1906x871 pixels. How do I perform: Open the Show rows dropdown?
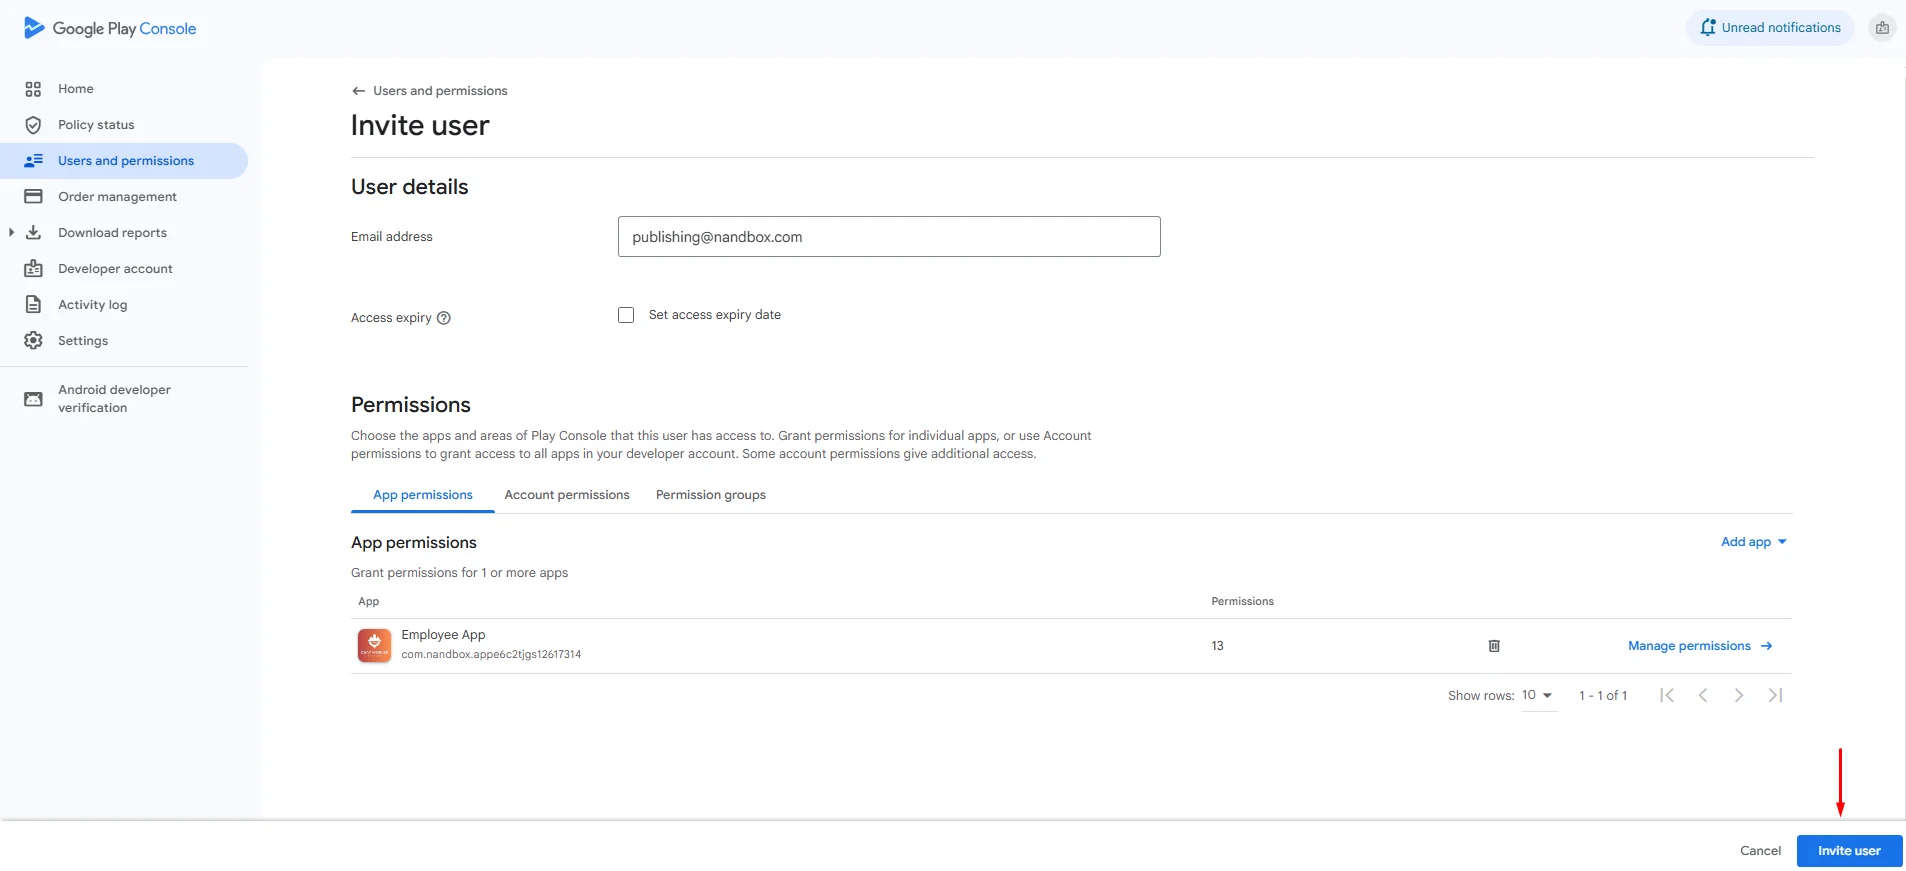click(x=1537, y=695)
